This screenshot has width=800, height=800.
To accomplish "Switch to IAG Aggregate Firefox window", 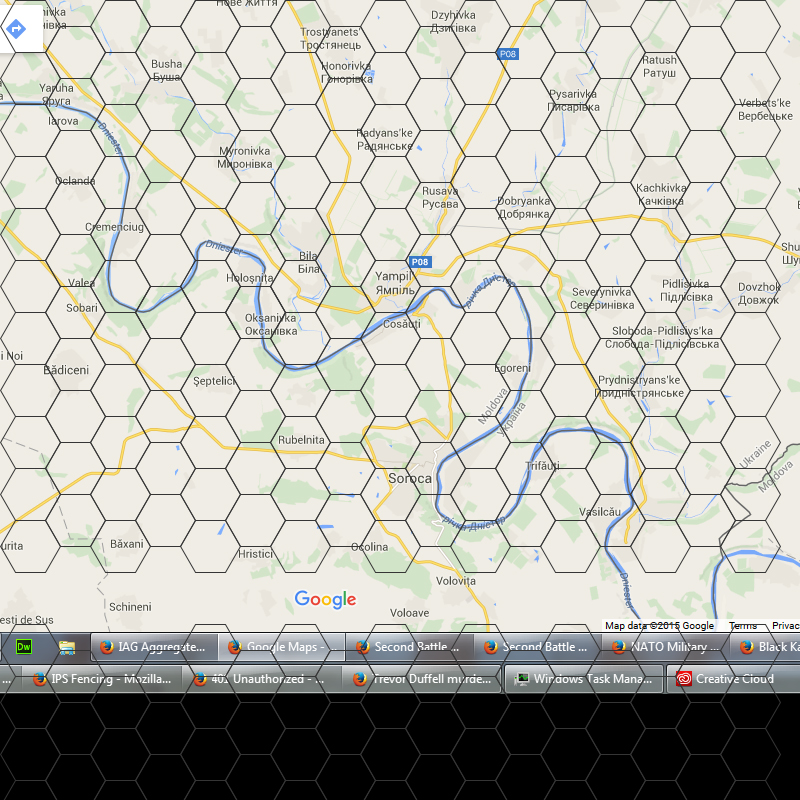I will 154,647.
